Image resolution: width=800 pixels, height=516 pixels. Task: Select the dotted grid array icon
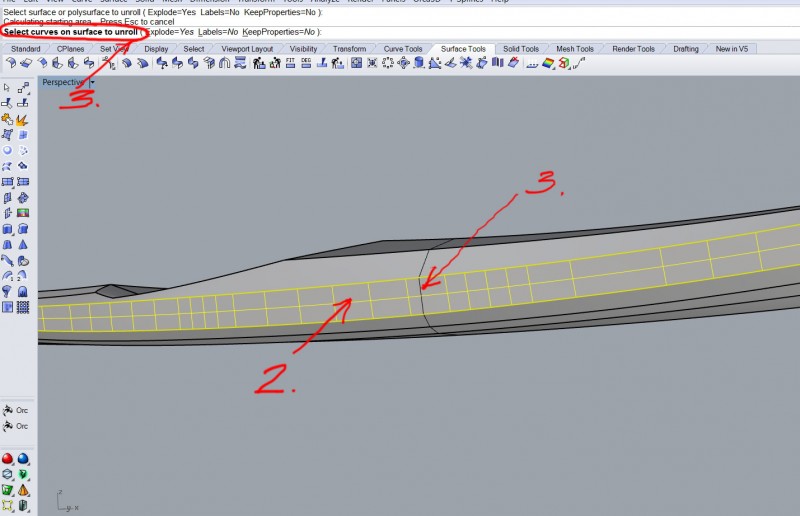23,307
